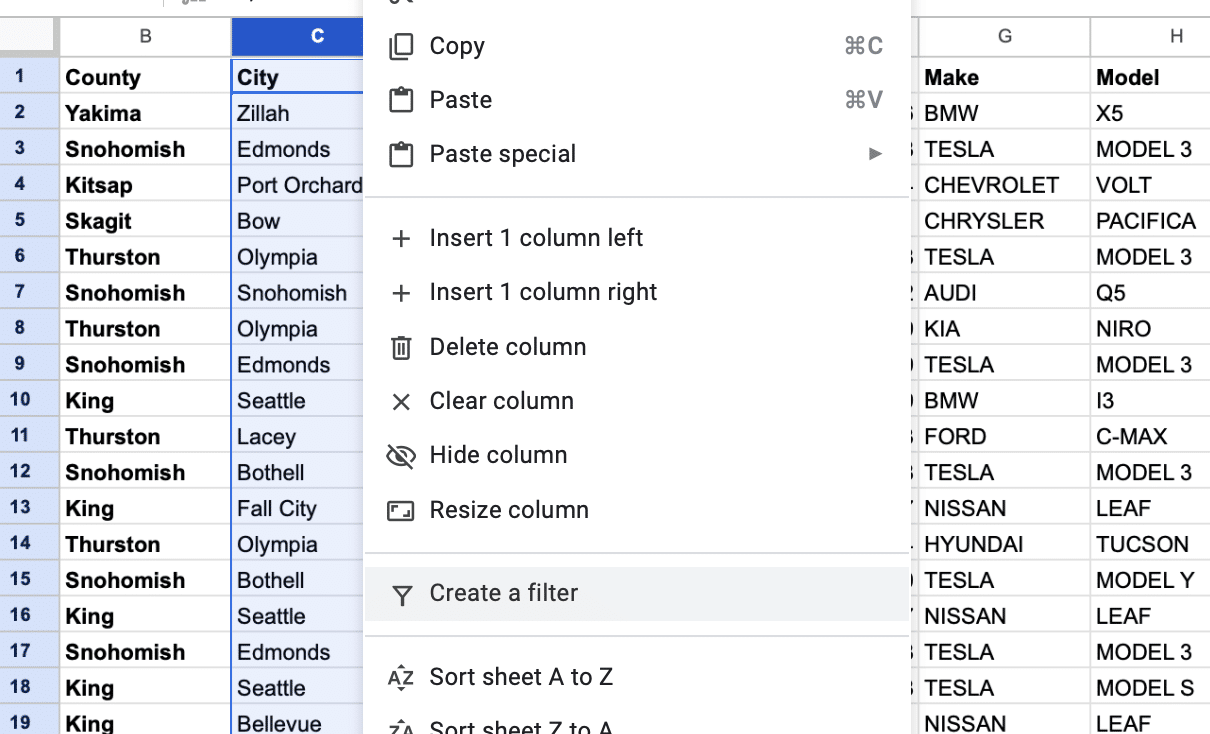Click the Paste clipboard icon
The width and height of the screenshot is (1210, 734).
[x=401, y=100]
